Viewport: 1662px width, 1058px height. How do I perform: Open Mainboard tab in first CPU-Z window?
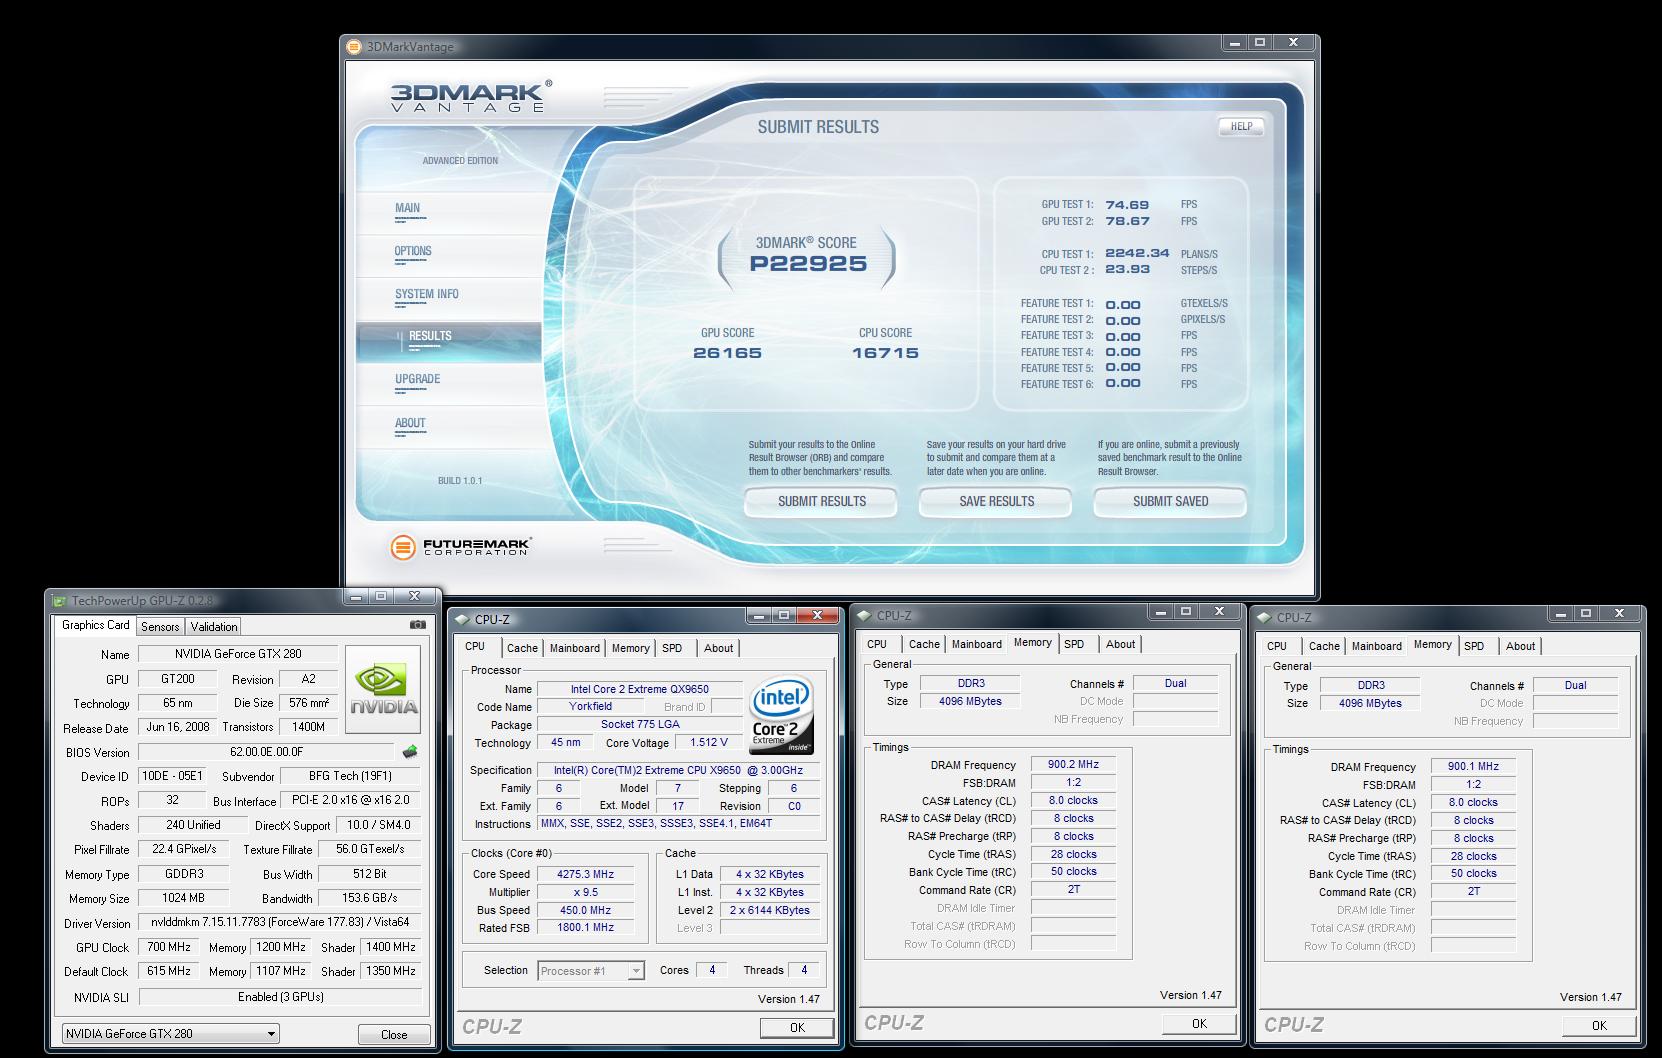[575, 648]
